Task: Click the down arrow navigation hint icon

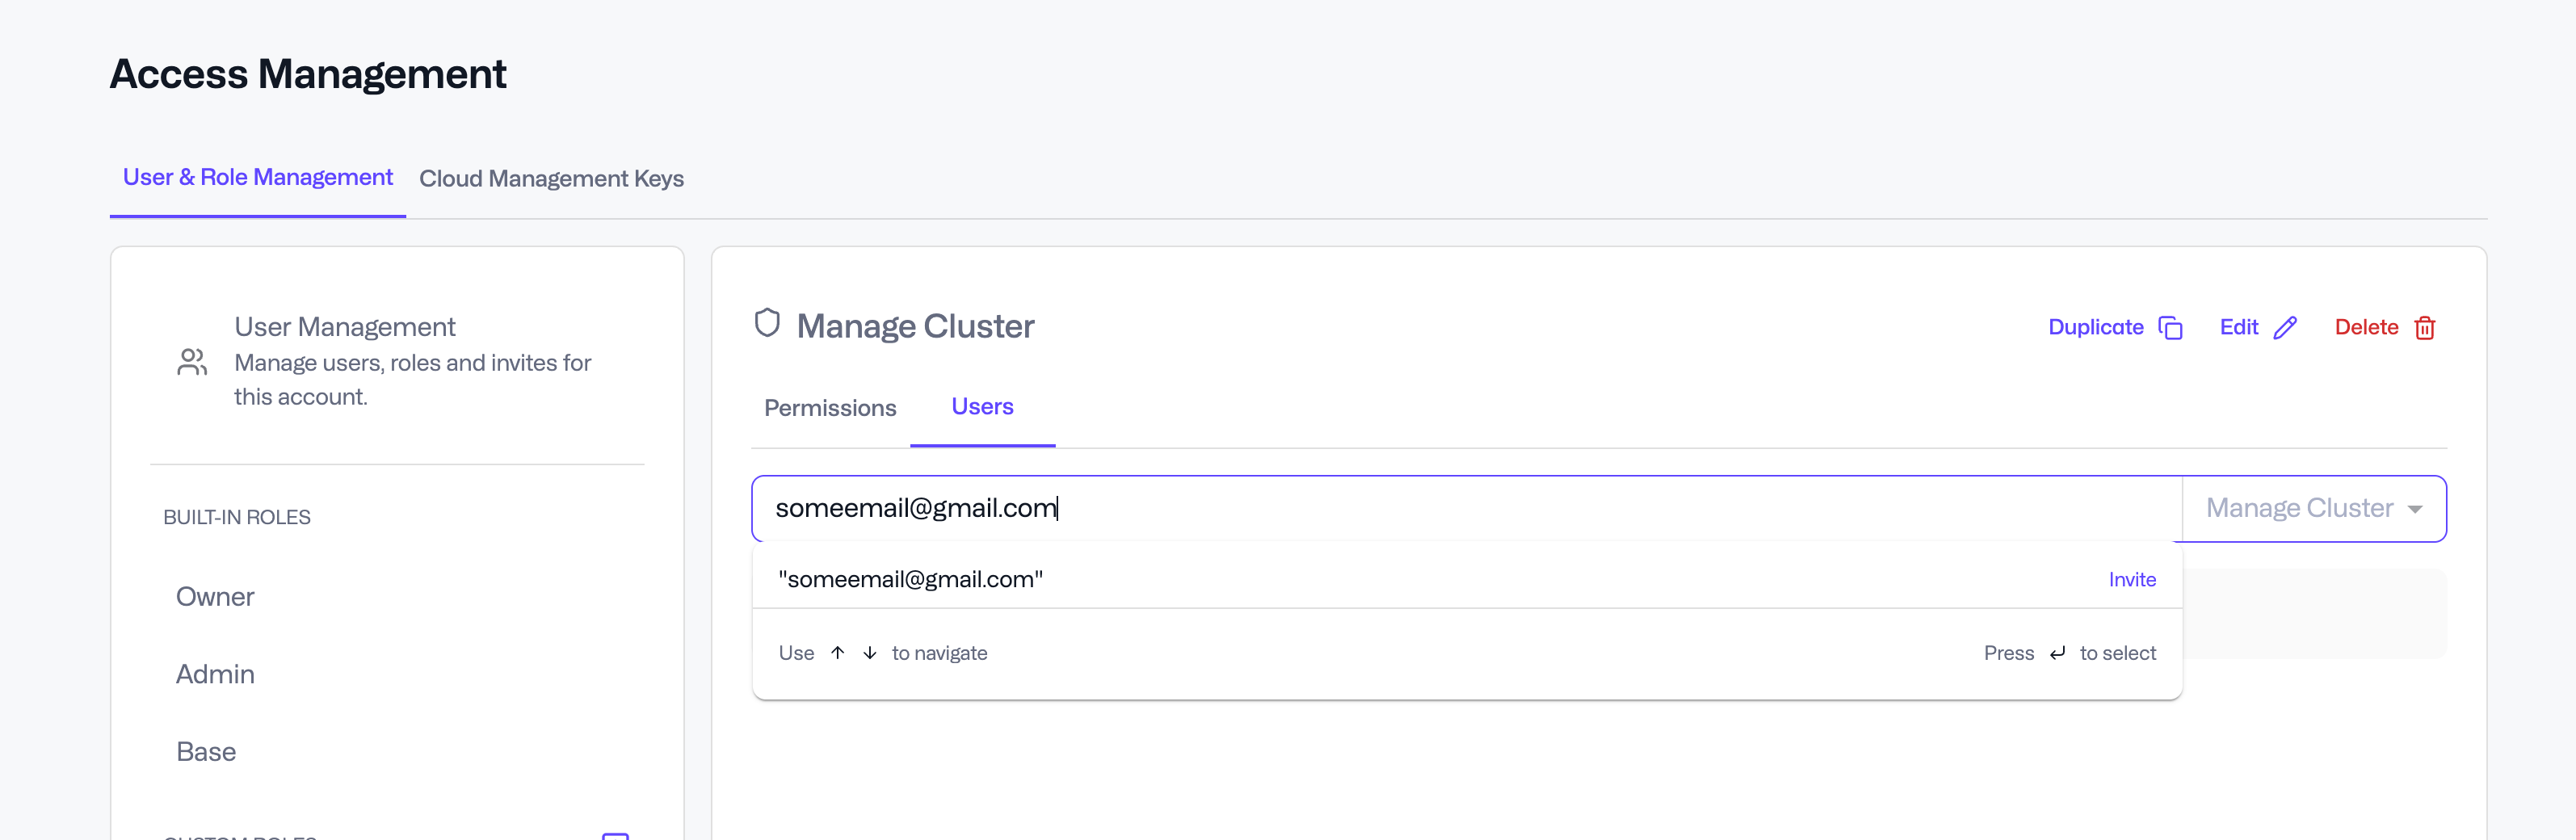Action: pos(870,653)
